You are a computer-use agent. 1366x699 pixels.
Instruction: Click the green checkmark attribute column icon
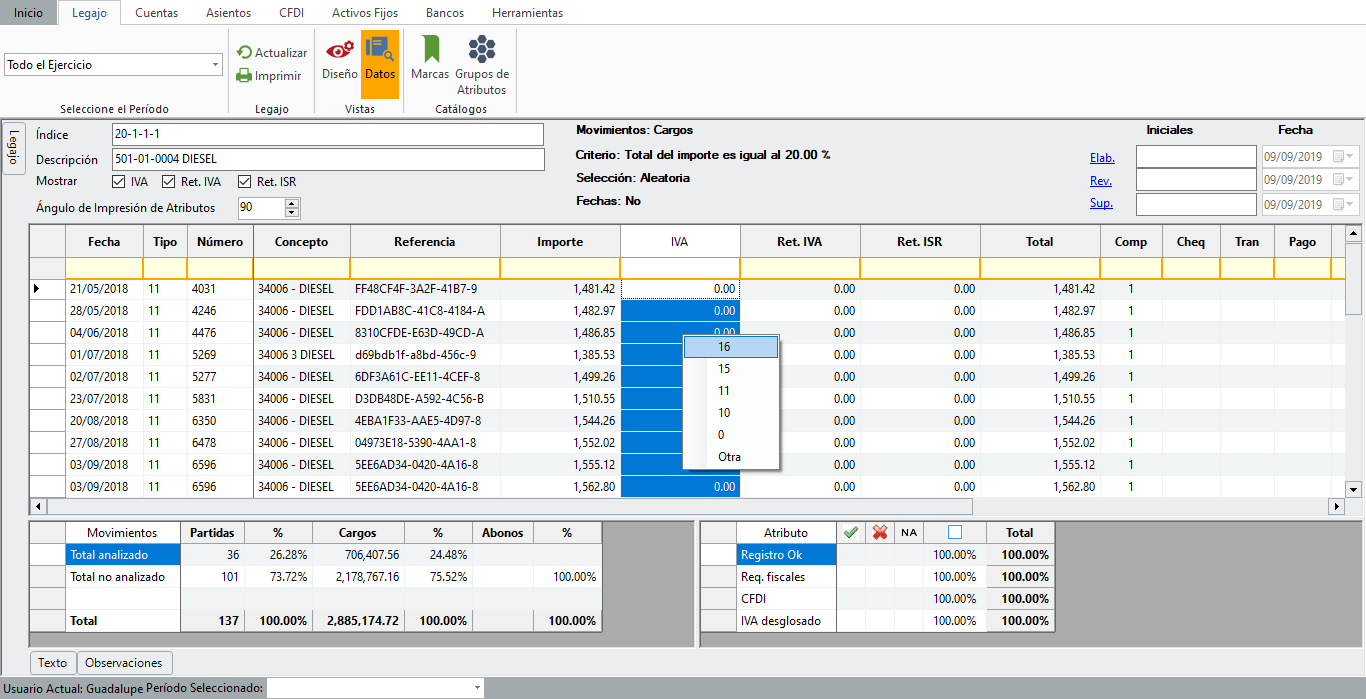851,533
